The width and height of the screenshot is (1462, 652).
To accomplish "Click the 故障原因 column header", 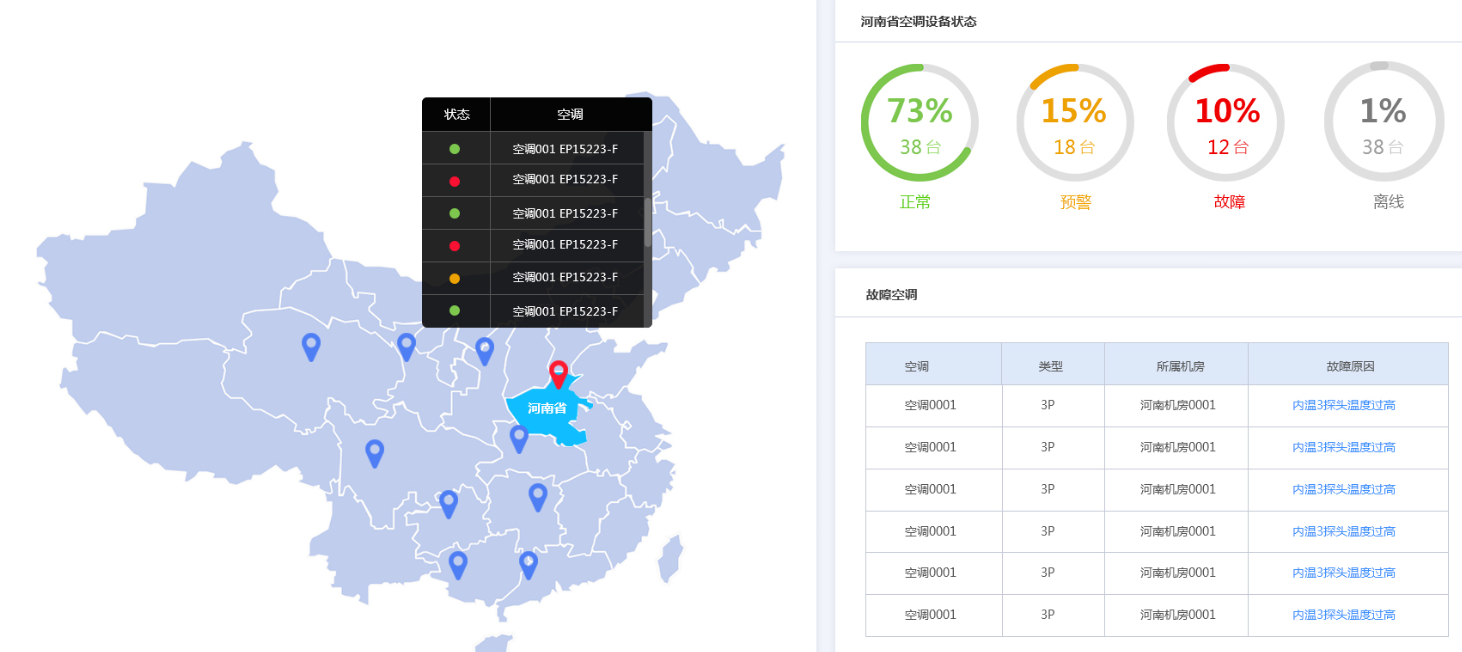I will click(x=1349, y=366).
